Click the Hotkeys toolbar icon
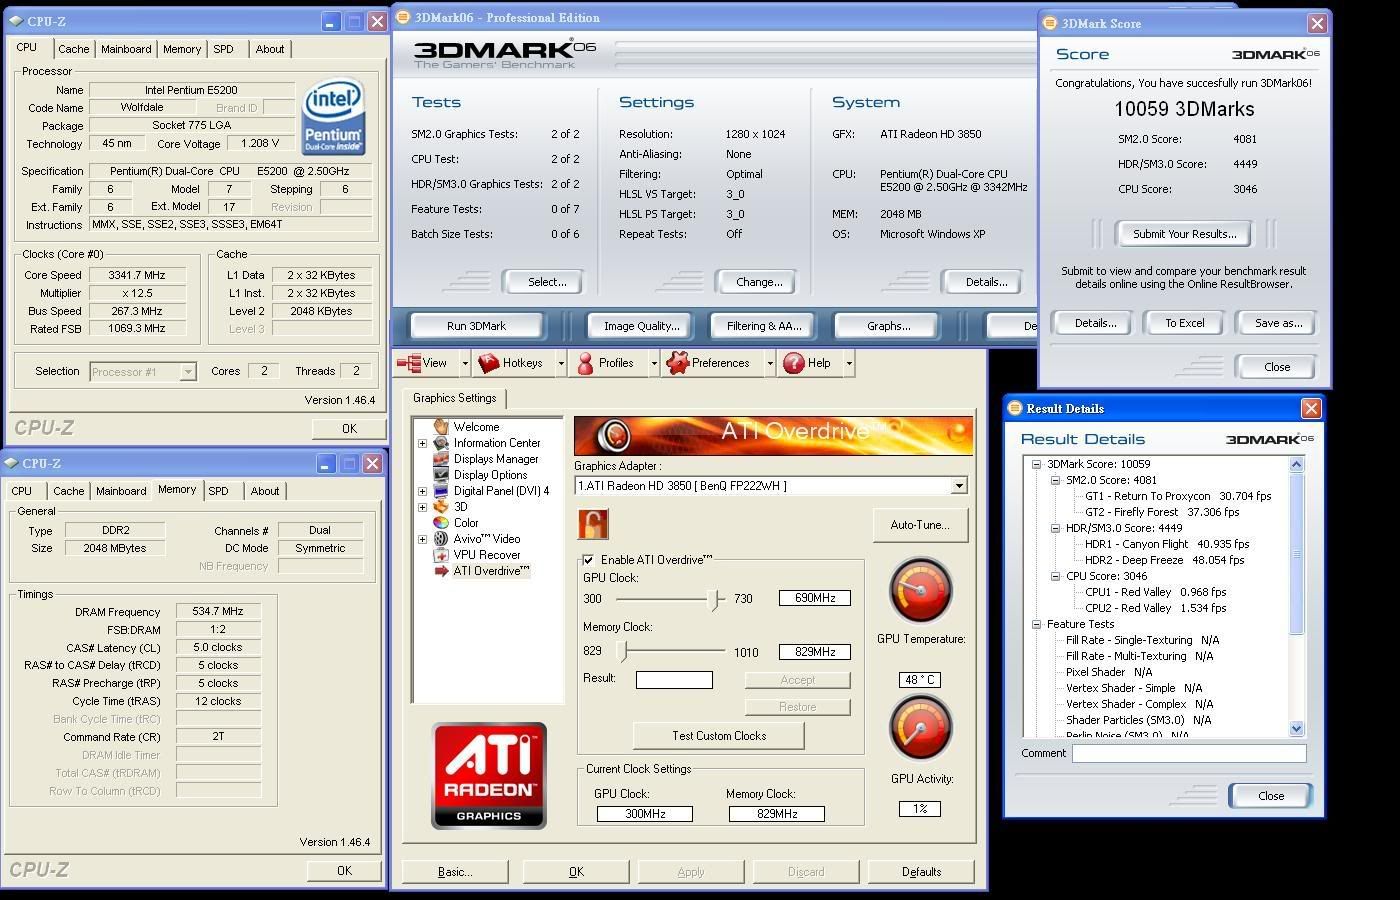Screen dimensions: 1400x900 (x=488, y=363)
